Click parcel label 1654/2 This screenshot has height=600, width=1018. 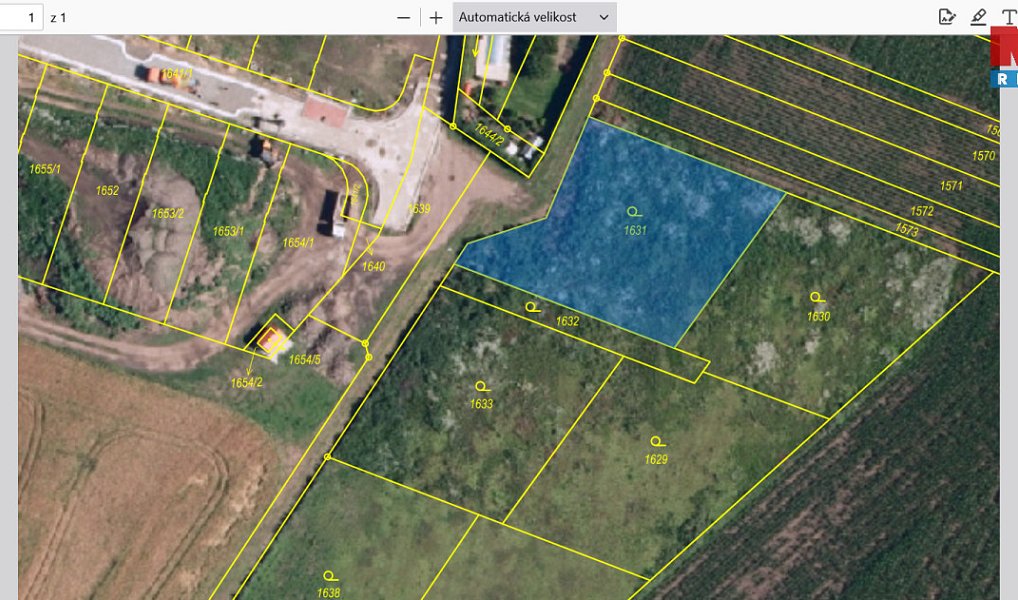(246, 383)
